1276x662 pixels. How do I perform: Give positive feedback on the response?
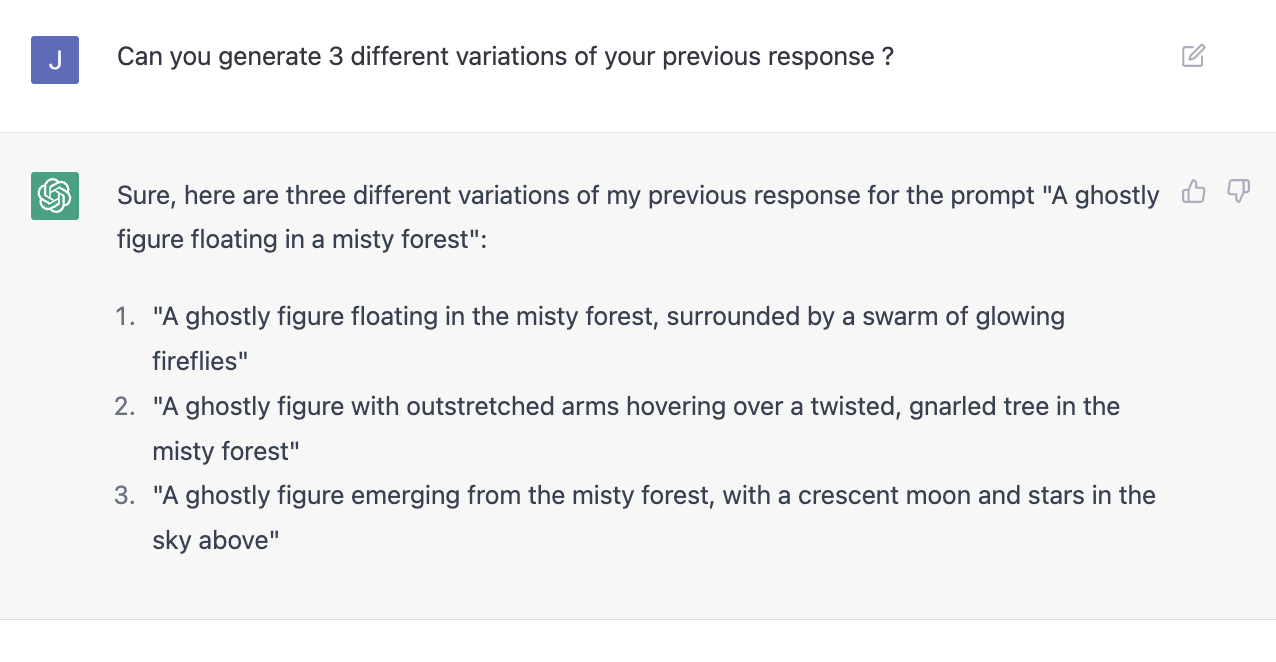click(1194, 192)
